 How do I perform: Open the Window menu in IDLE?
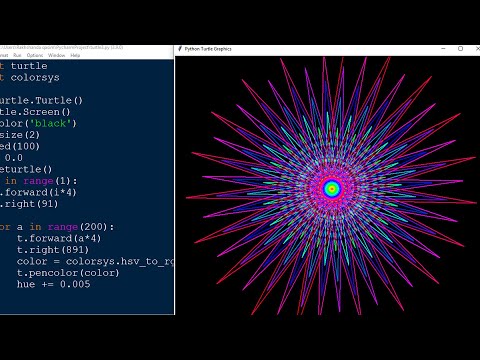click(56, 55)
